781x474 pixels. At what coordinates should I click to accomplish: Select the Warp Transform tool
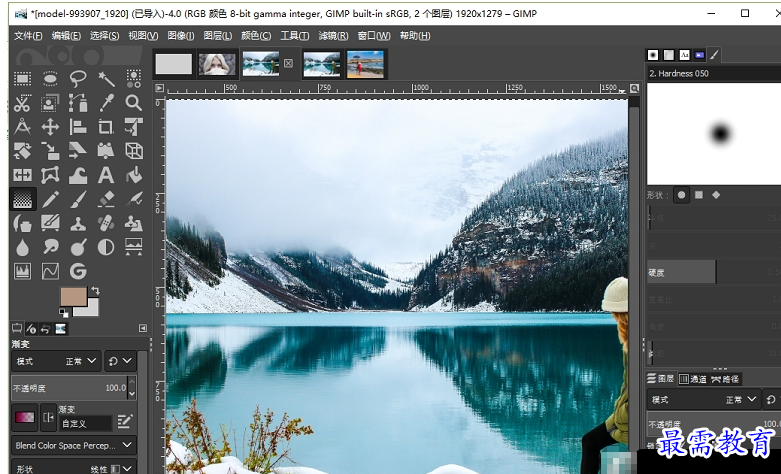pyautogui.click(x=78, y=175)
